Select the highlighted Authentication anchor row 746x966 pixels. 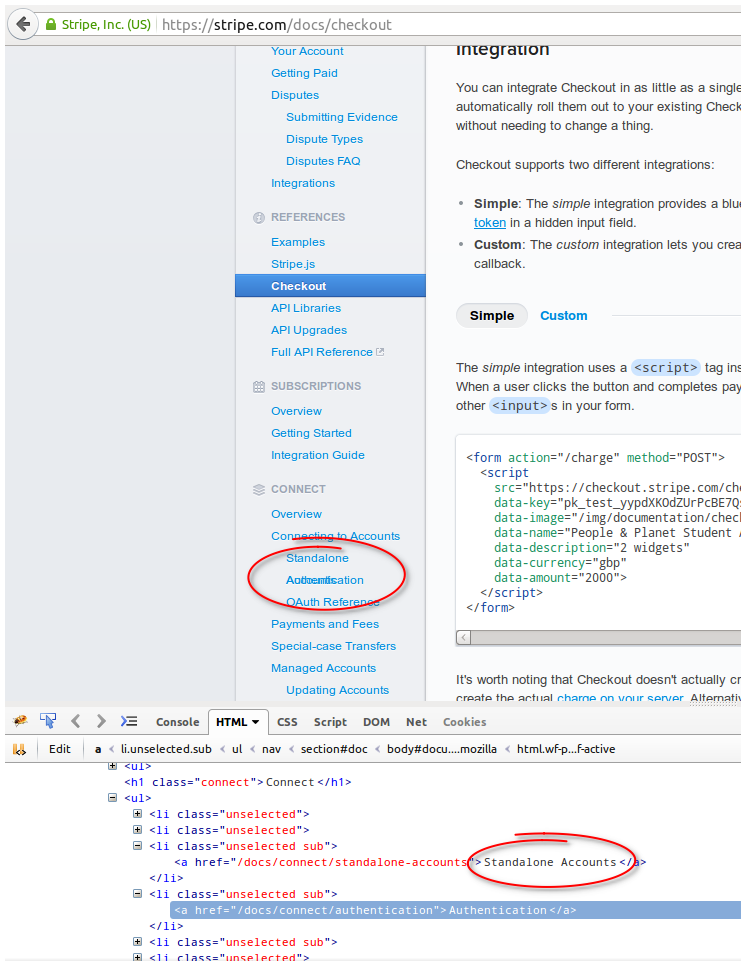tap(456, 910)
